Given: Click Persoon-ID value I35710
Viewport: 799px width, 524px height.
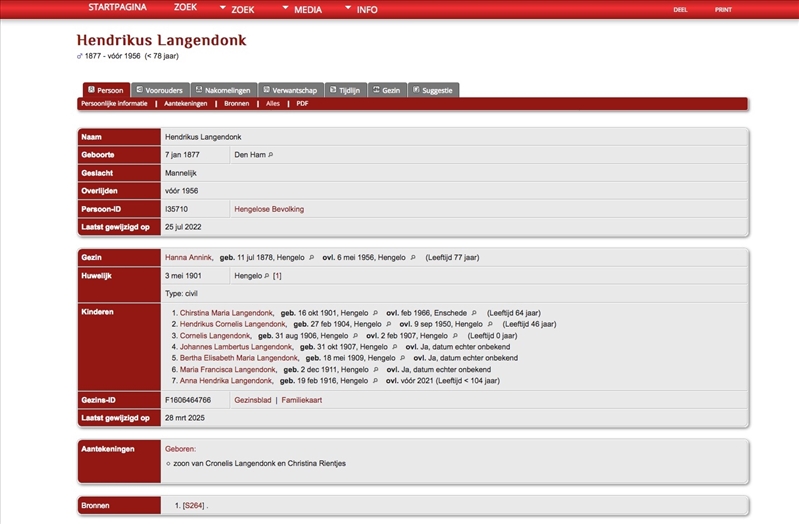Looking at the screenshot, I should pos(176,209).
